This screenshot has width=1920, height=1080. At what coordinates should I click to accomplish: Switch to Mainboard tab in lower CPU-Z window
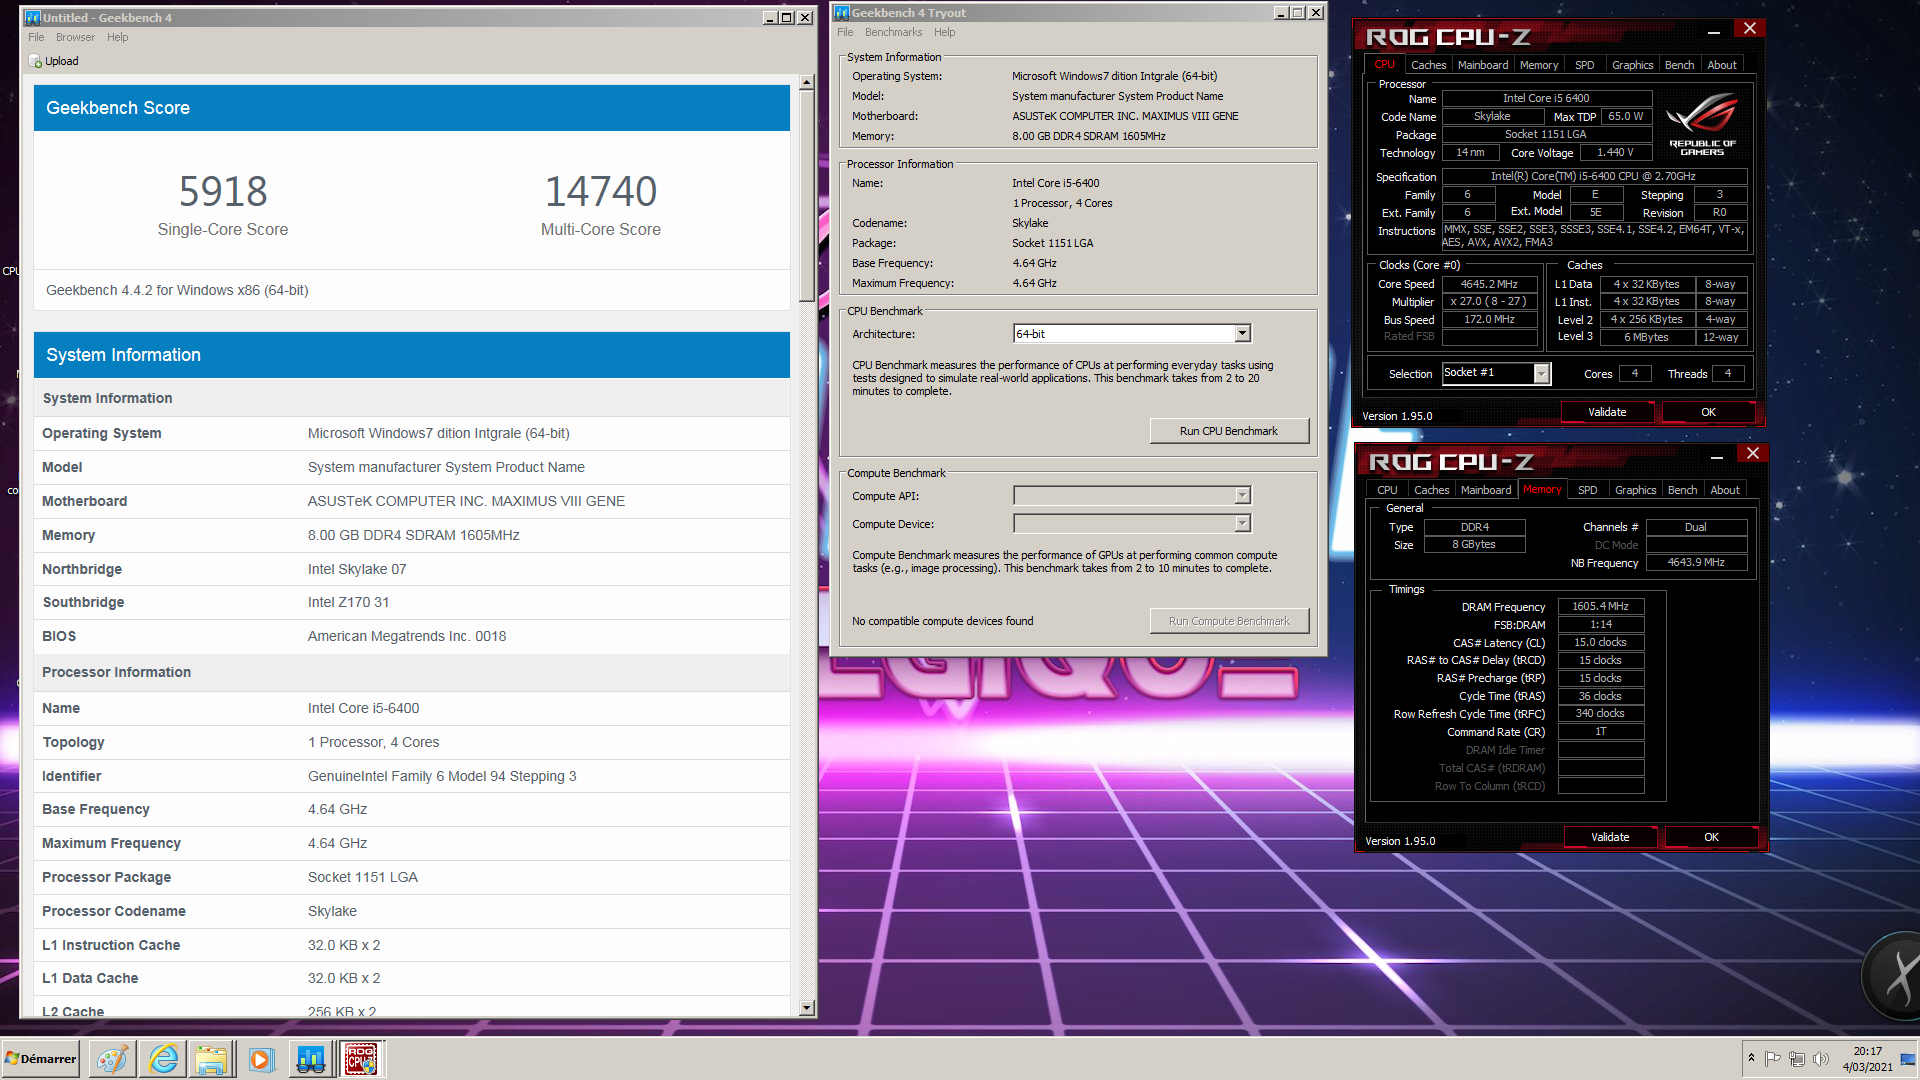1486,490
